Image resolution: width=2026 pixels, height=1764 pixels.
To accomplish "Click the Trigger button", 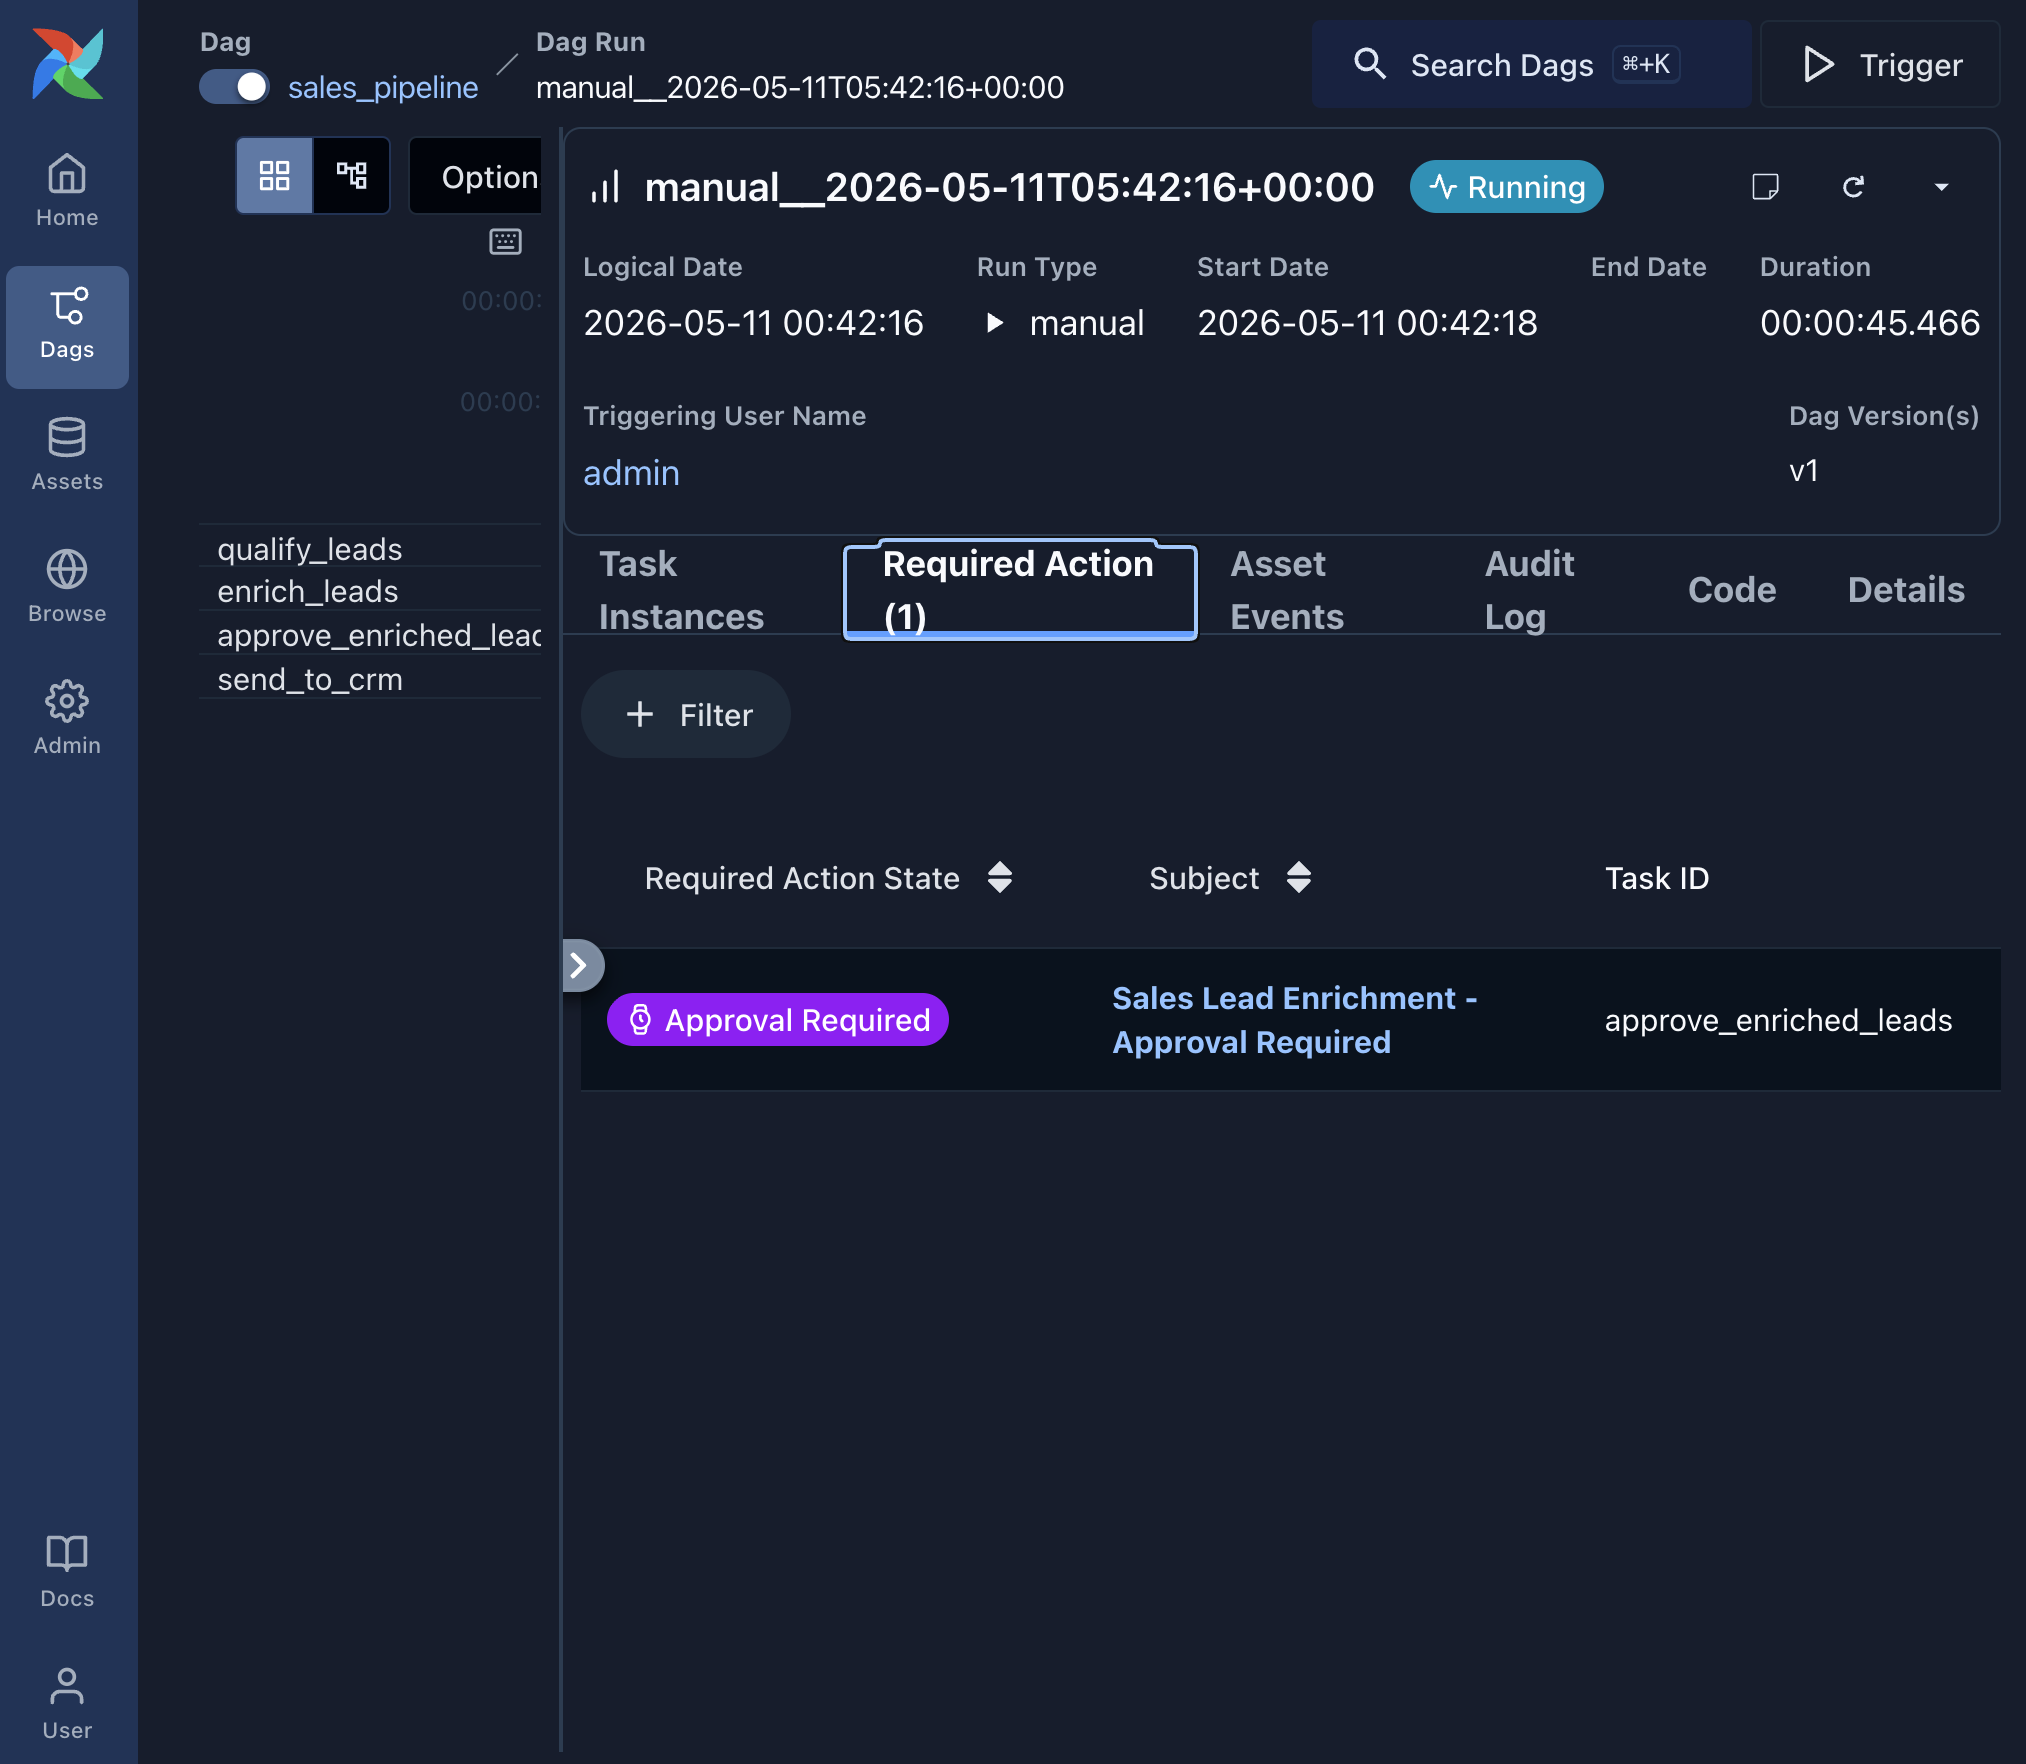I will [1880, 65].
